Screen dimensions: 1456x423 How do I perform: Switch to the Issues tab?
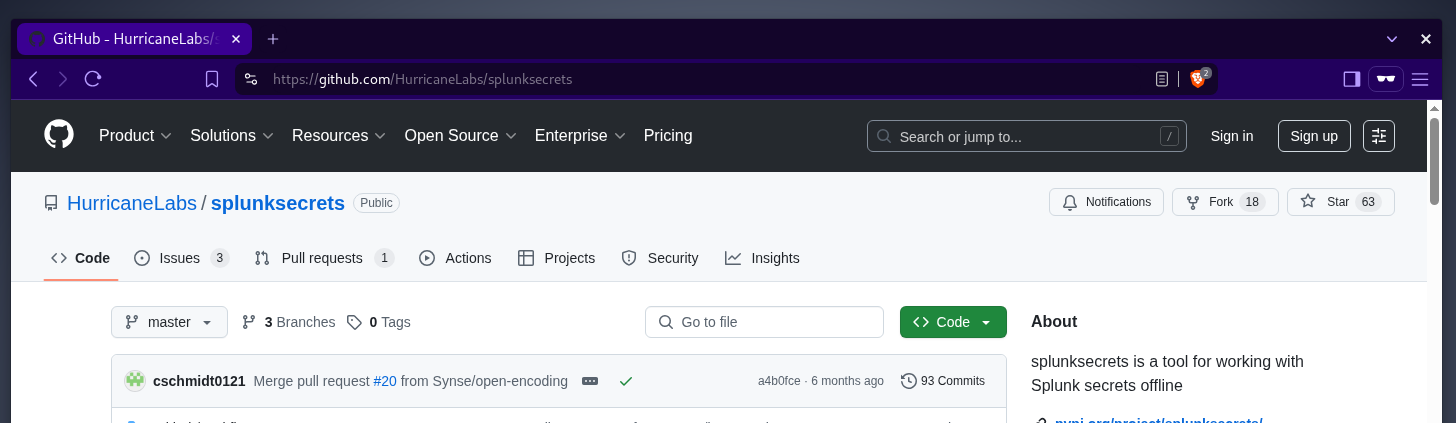pos(181,258)
